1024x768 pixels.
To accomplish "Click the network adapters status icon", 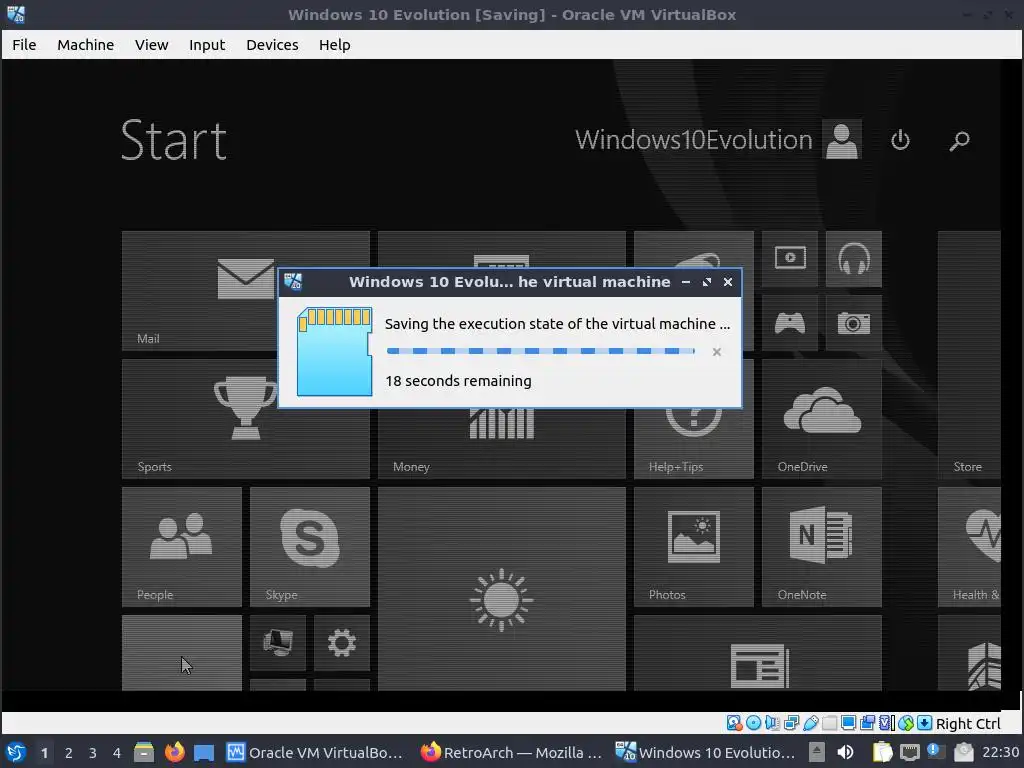I will coord(791,723).
